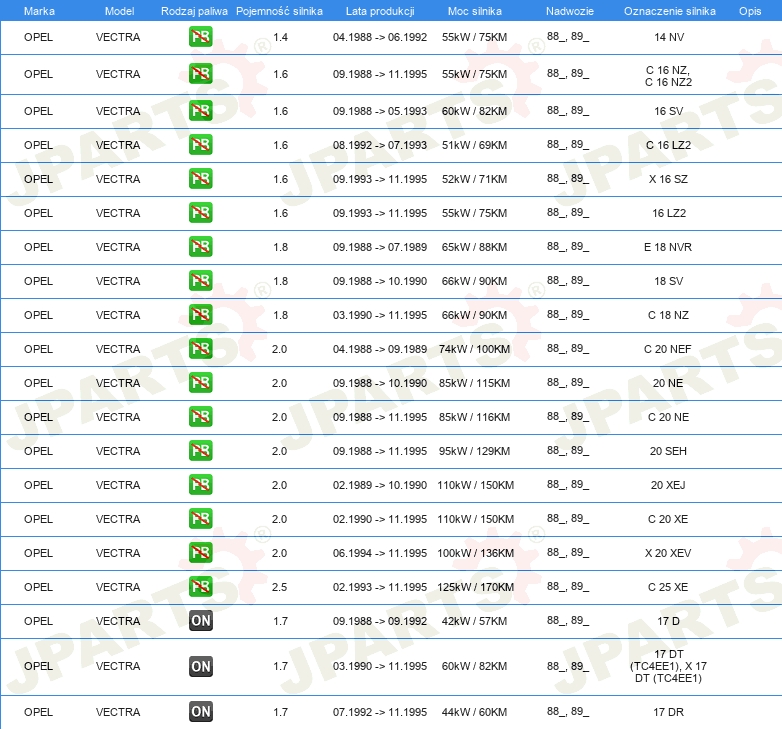Click the petrol icon in the C 20 XE row
The height and width of the screenshot is (729, 782).
pyautogui.click(x=200, y=519)
